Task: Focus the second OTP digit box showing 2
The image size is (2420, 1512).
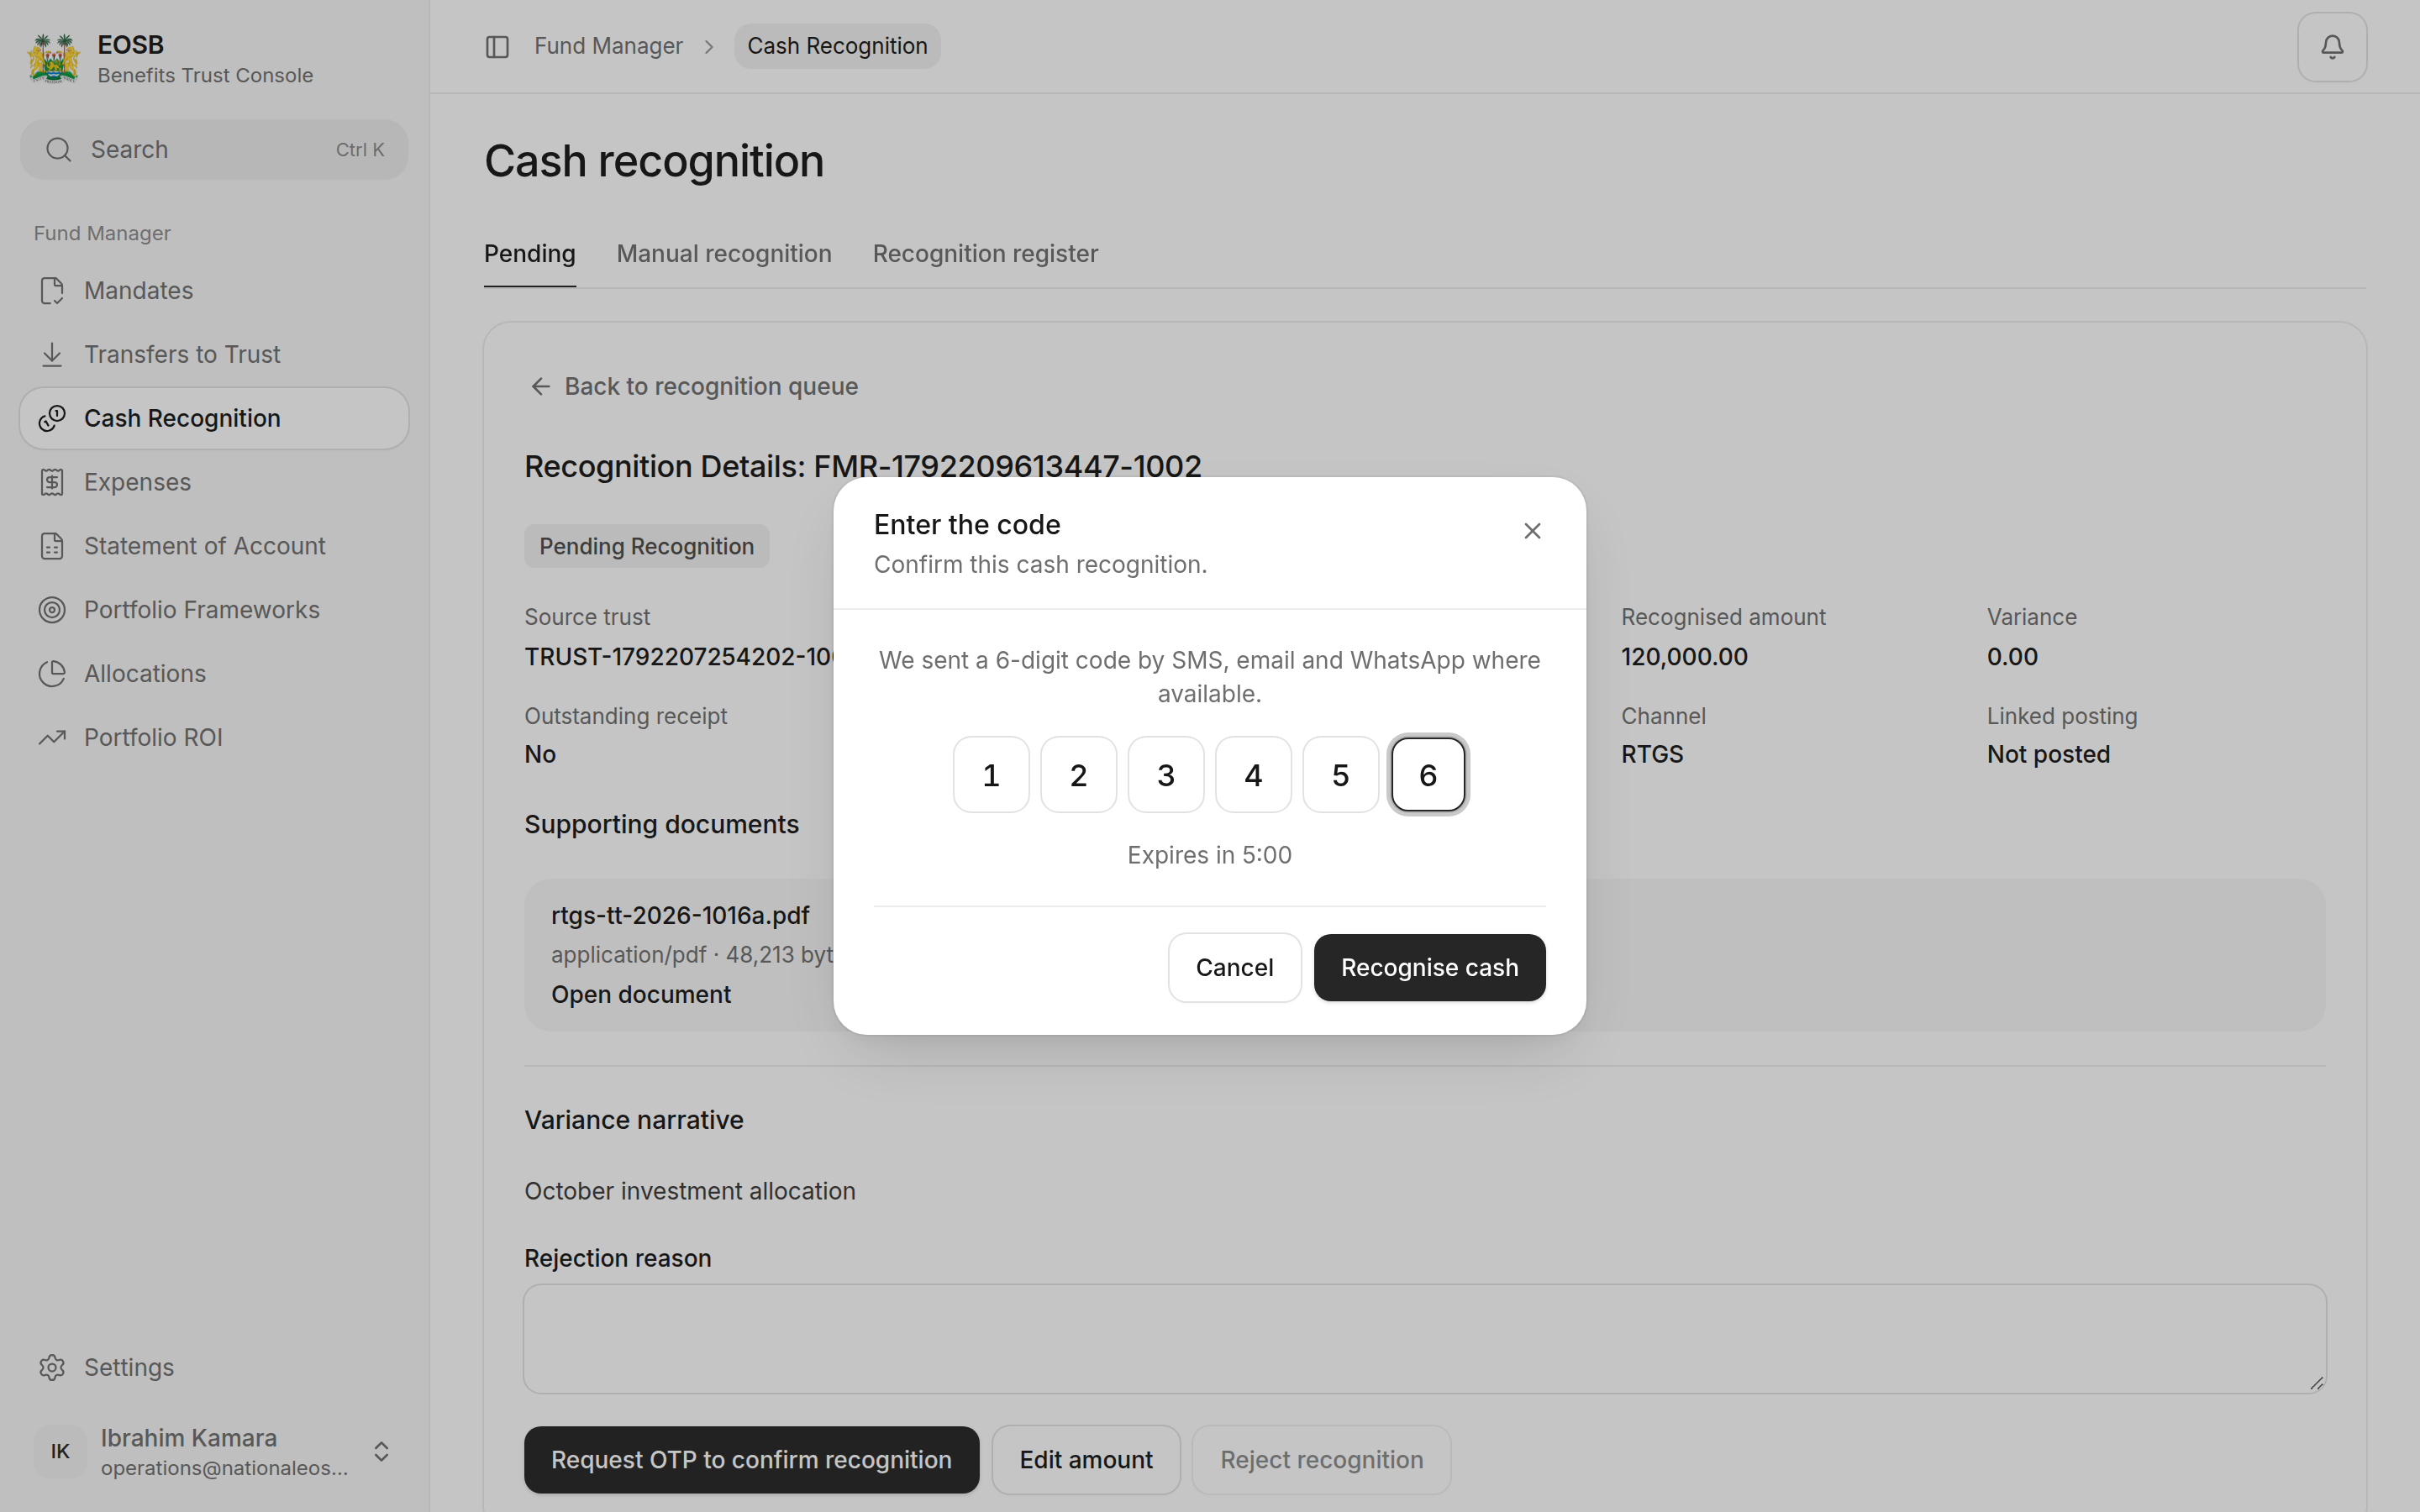Action: click(x=1078, y=775)
